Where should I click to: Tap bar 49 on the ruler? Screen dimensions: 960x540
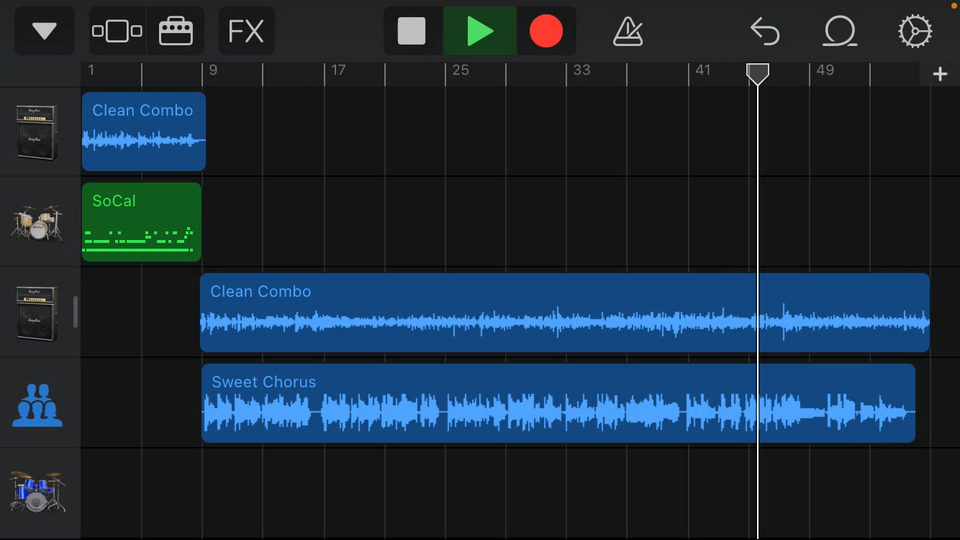pyautogui.click(x=825, y=70)
